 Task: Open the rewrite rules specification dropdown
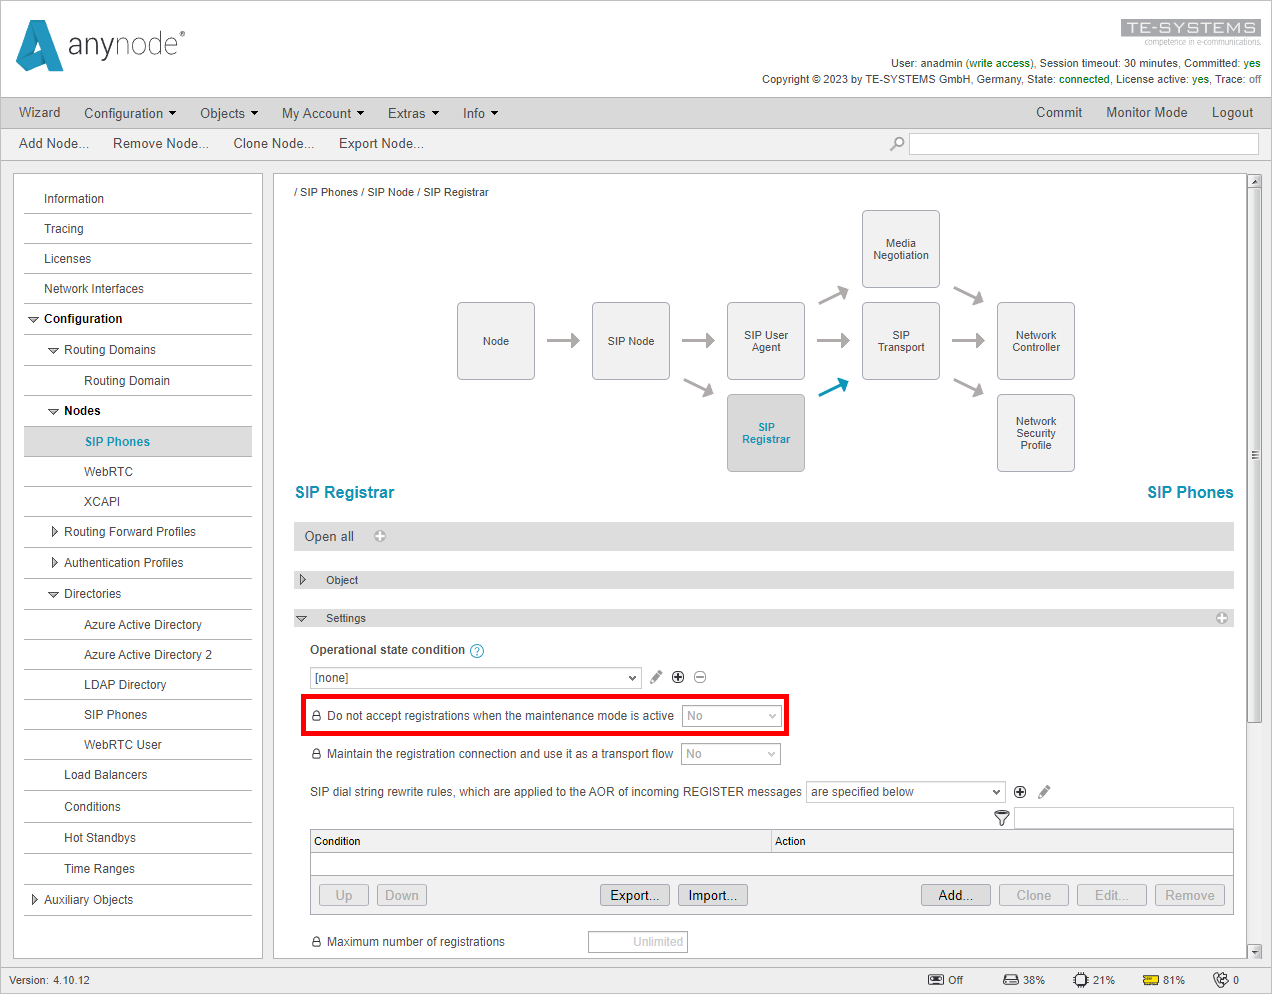pyautogui.click(x=904, y=791)
